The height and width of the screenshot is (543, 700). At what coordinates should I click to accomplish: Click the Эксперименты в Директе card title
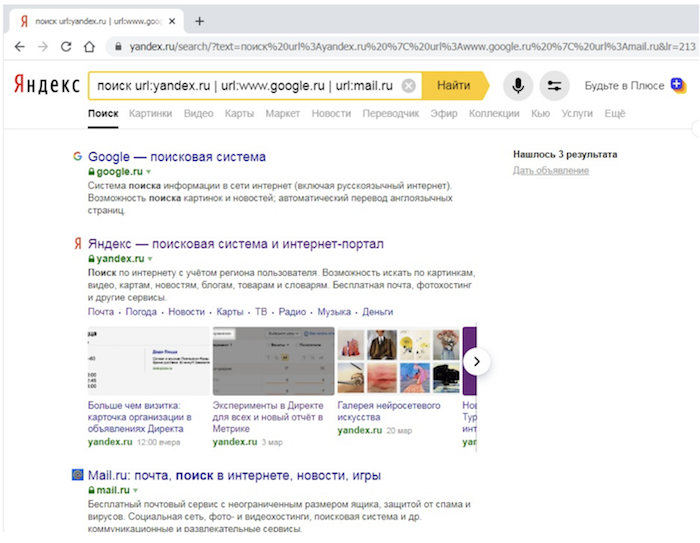coord(268,417)
